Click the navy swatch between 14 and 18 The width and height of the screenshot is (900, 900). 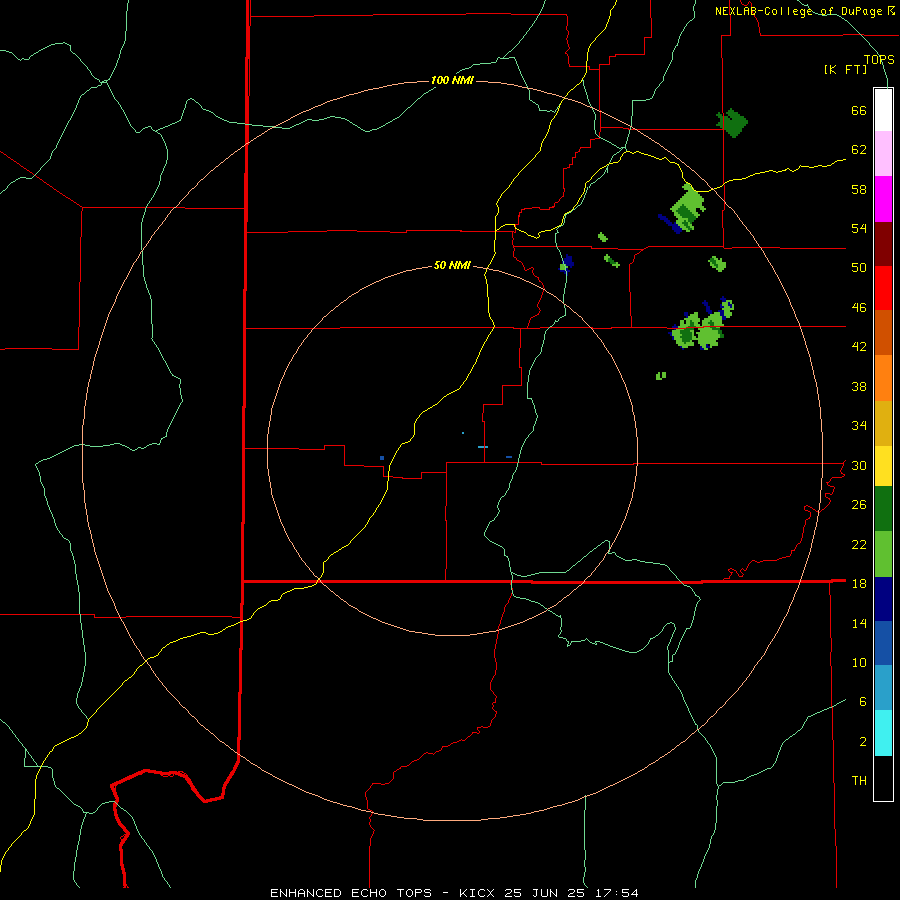(883, 599)
